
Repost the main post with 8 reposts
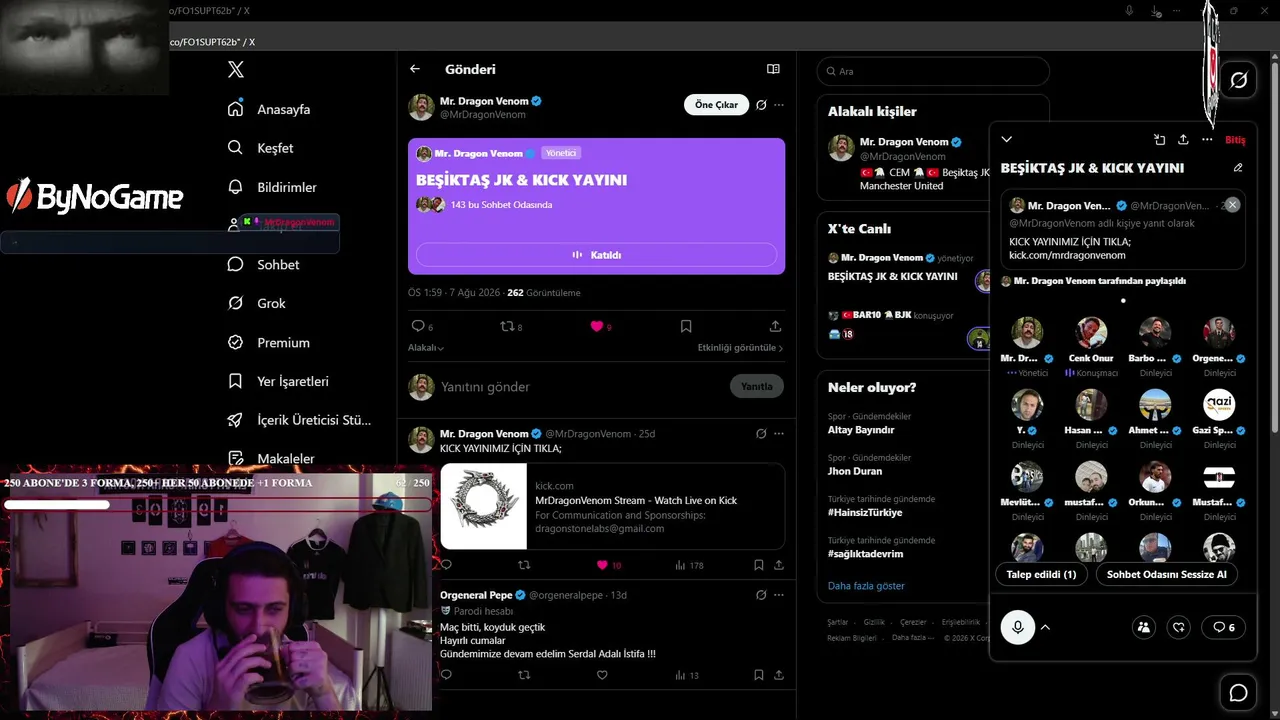click(x=507, y=326)
